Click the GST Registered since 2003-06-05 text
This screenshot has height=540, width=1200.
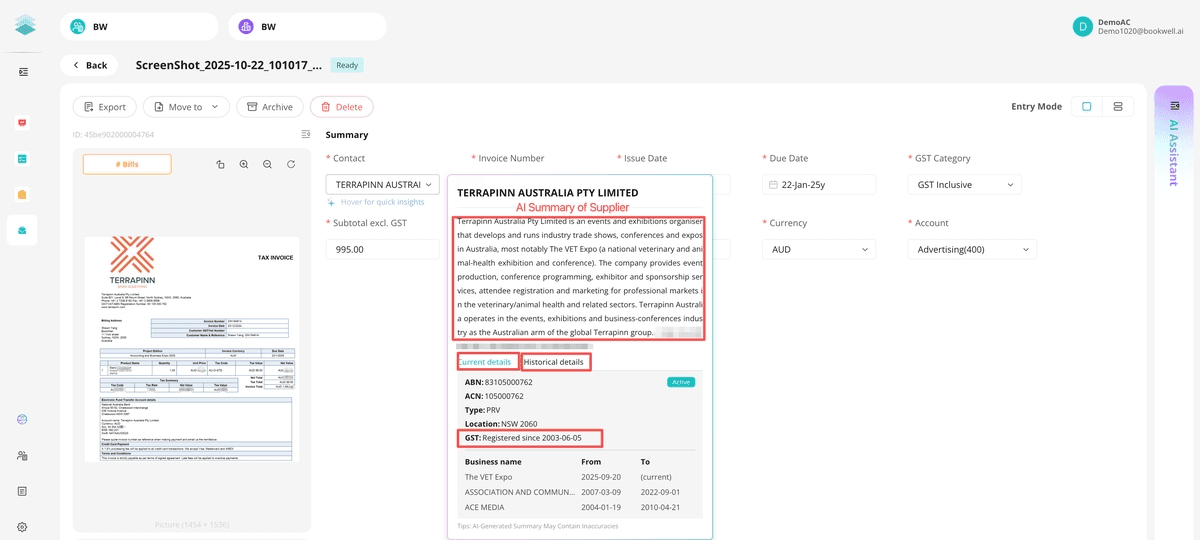pyautogui.click(x=523, y=438)
